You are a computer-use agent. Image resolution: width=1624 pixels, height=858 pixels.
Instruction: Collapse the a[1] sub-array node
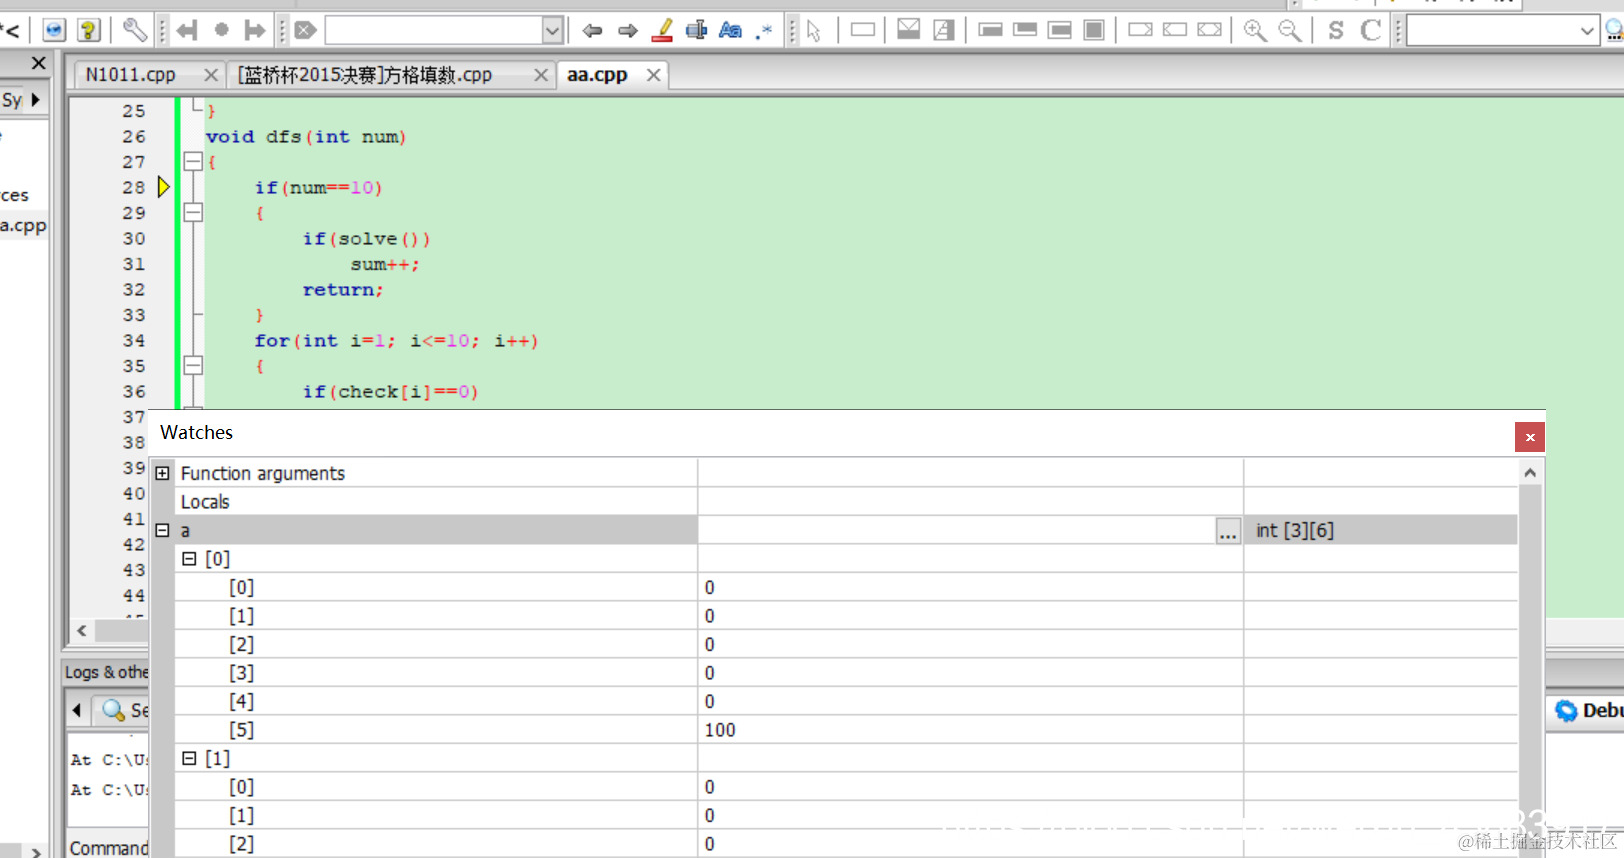[189, 758]
